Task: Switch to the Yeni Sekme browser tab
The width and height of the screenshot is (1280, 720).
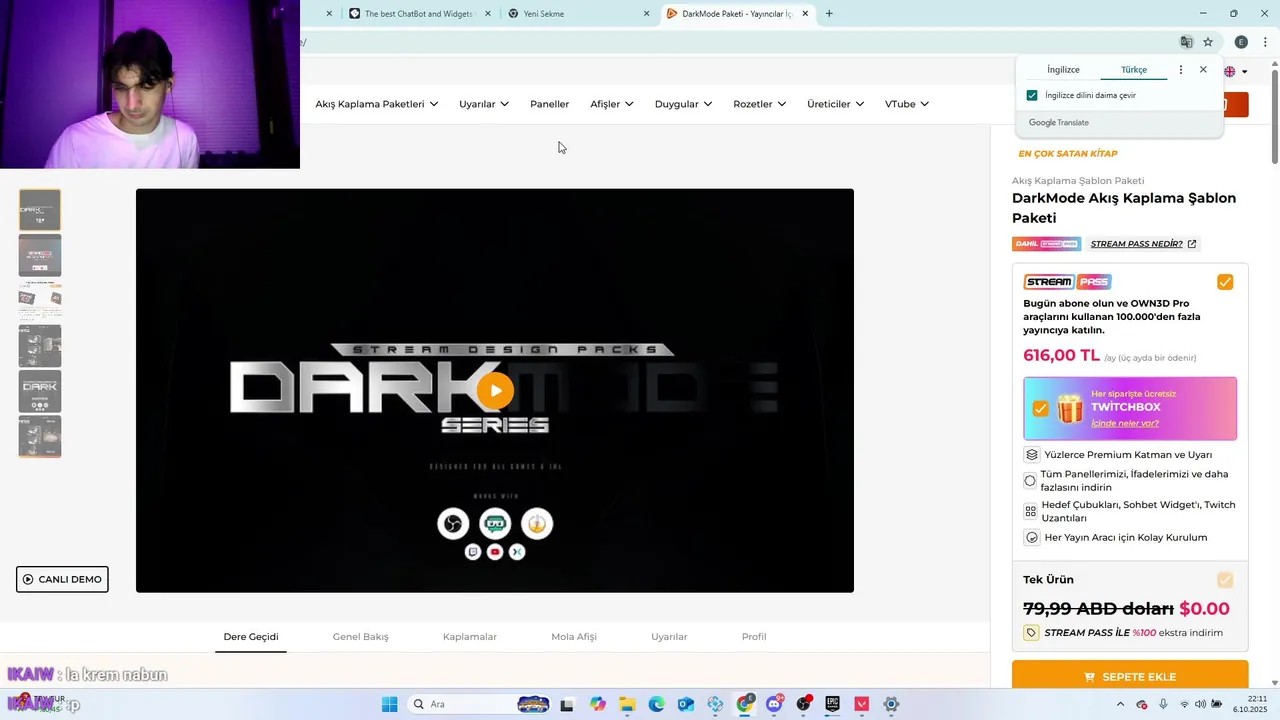Action: [580, 14]
